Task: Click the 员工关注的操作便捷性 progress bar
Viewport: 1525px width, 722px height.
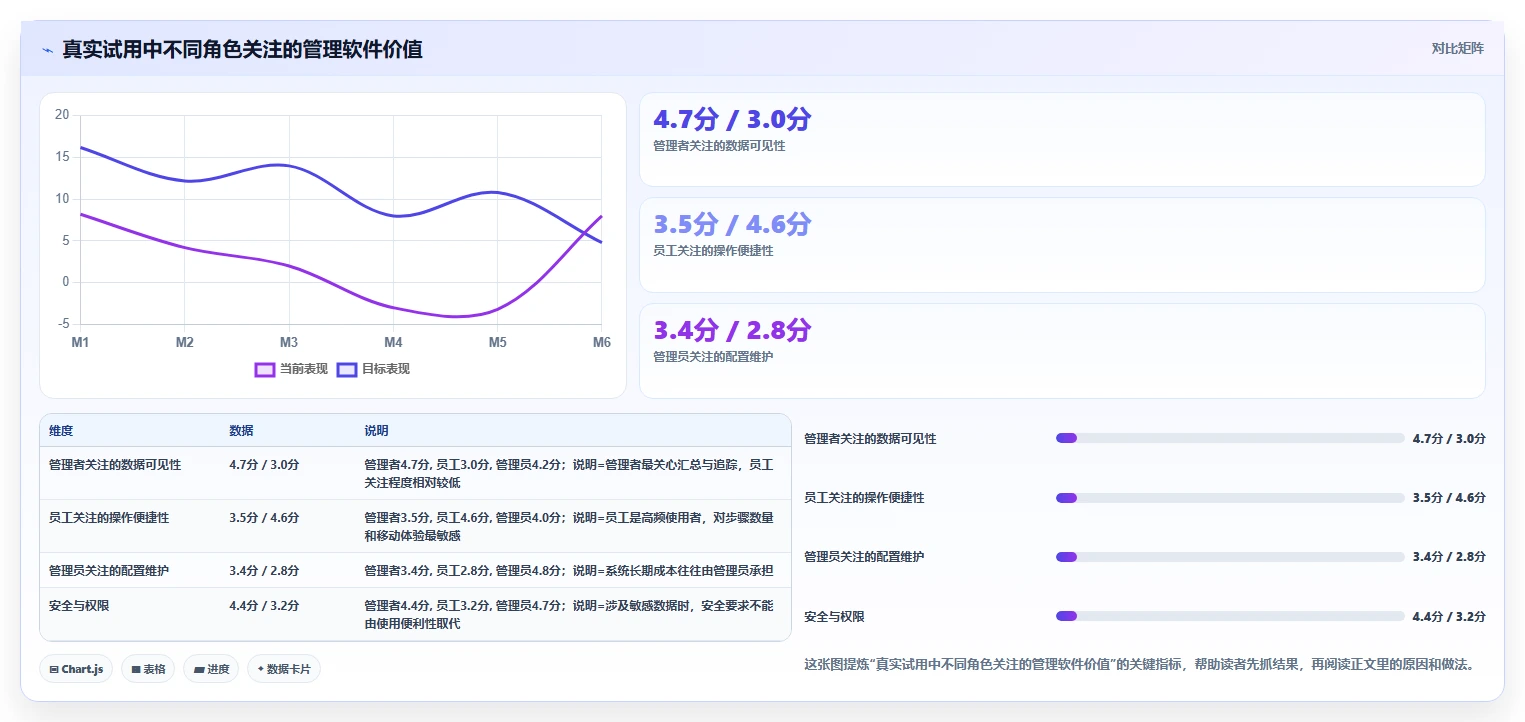Action: 1230,498
